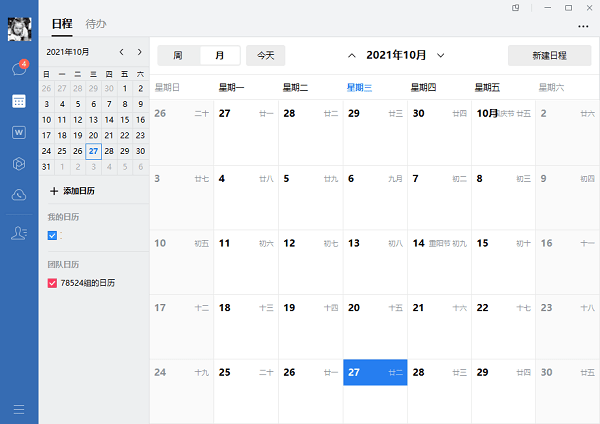Go to next month in mini calendar
Screen dimensions: 600x424
[139, 51]
